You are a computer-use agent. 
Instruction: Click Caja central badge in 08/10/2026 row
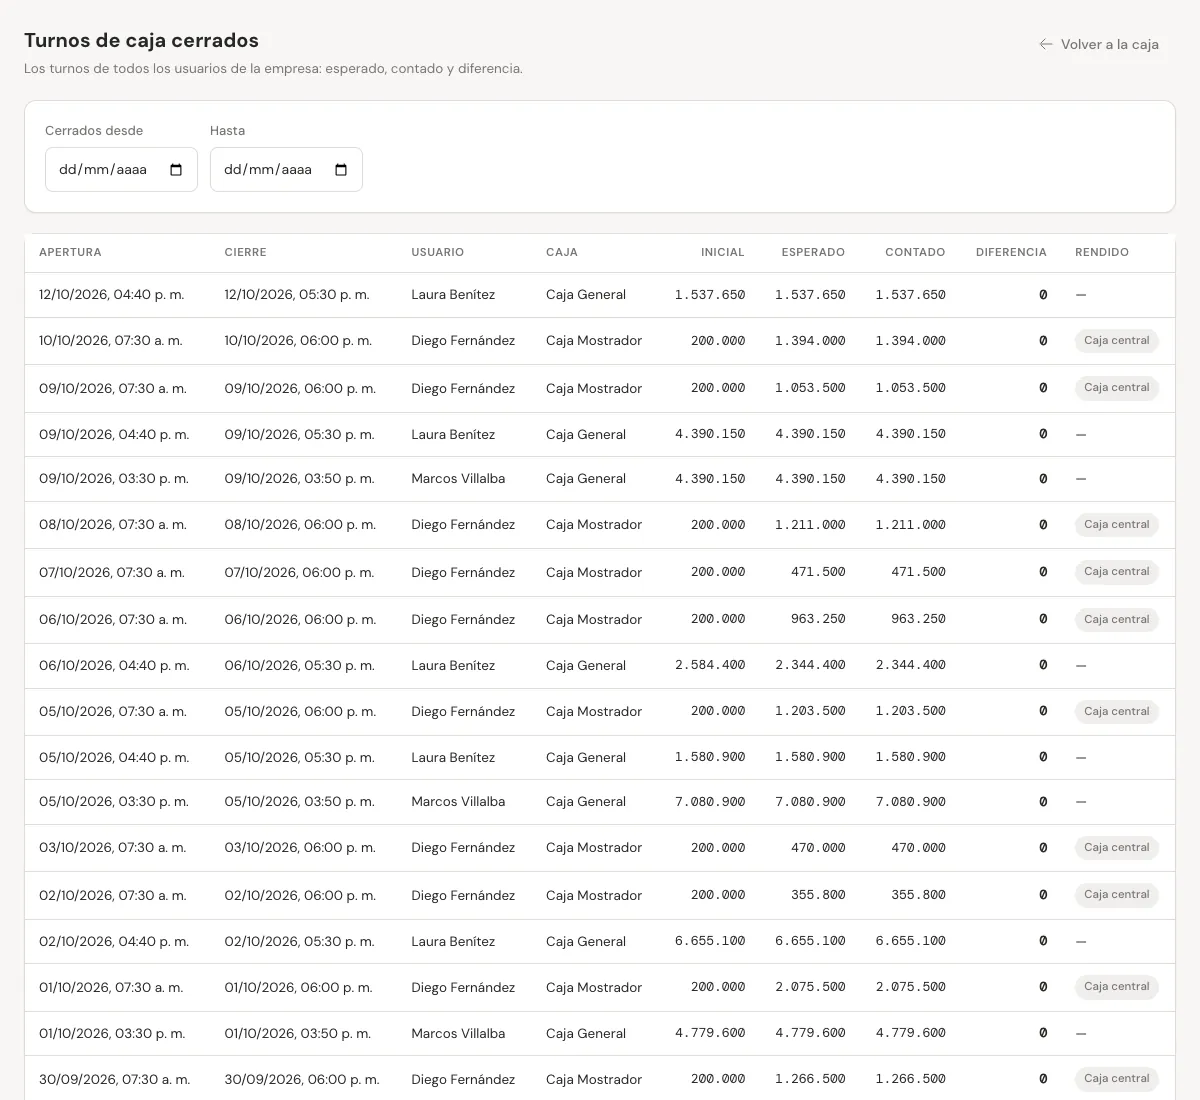[1117, 525]
